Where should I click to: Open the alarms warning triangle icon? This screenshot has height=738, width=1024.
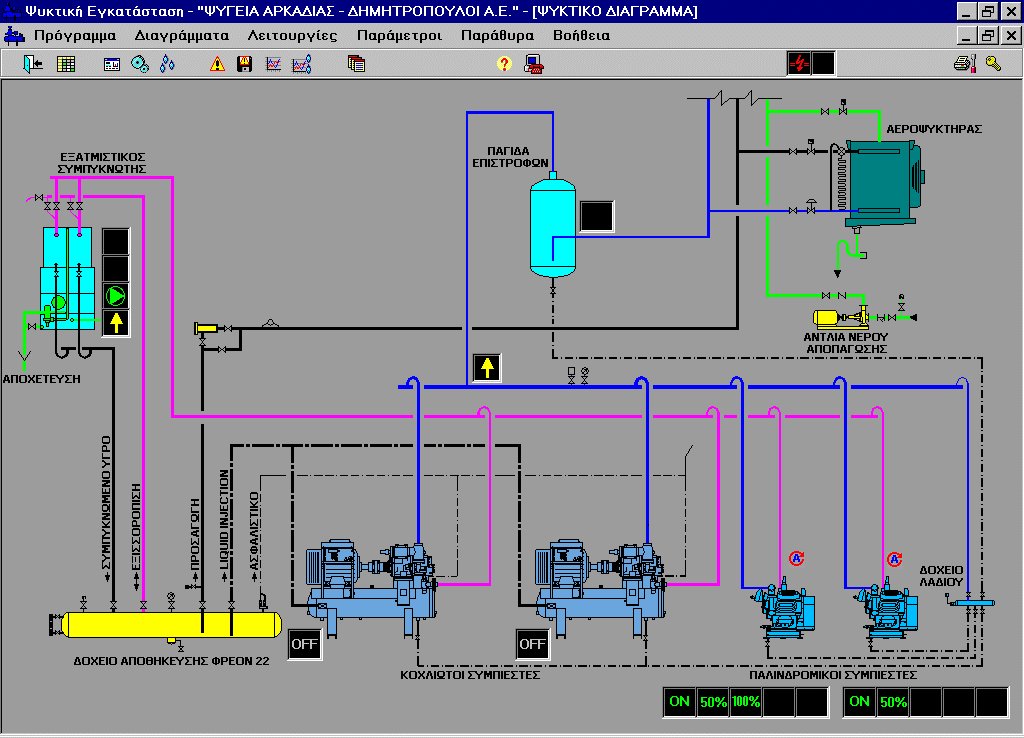(x=217, y=64)
